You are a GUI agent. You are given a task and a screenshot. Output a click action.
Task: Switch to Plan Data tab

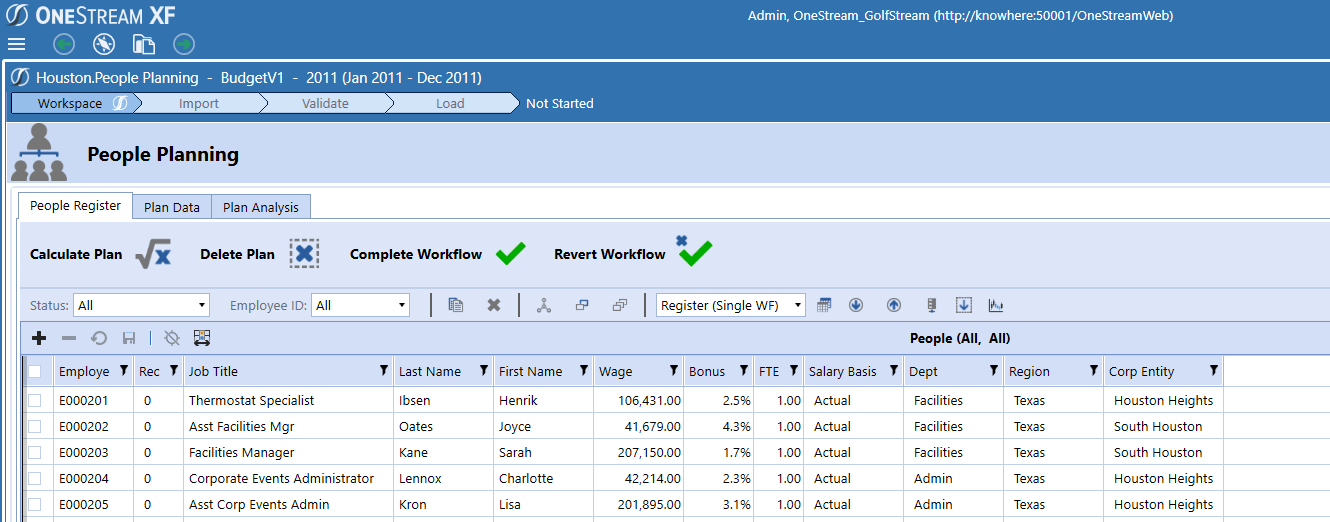pyautogui.click(x=172, y=207)
